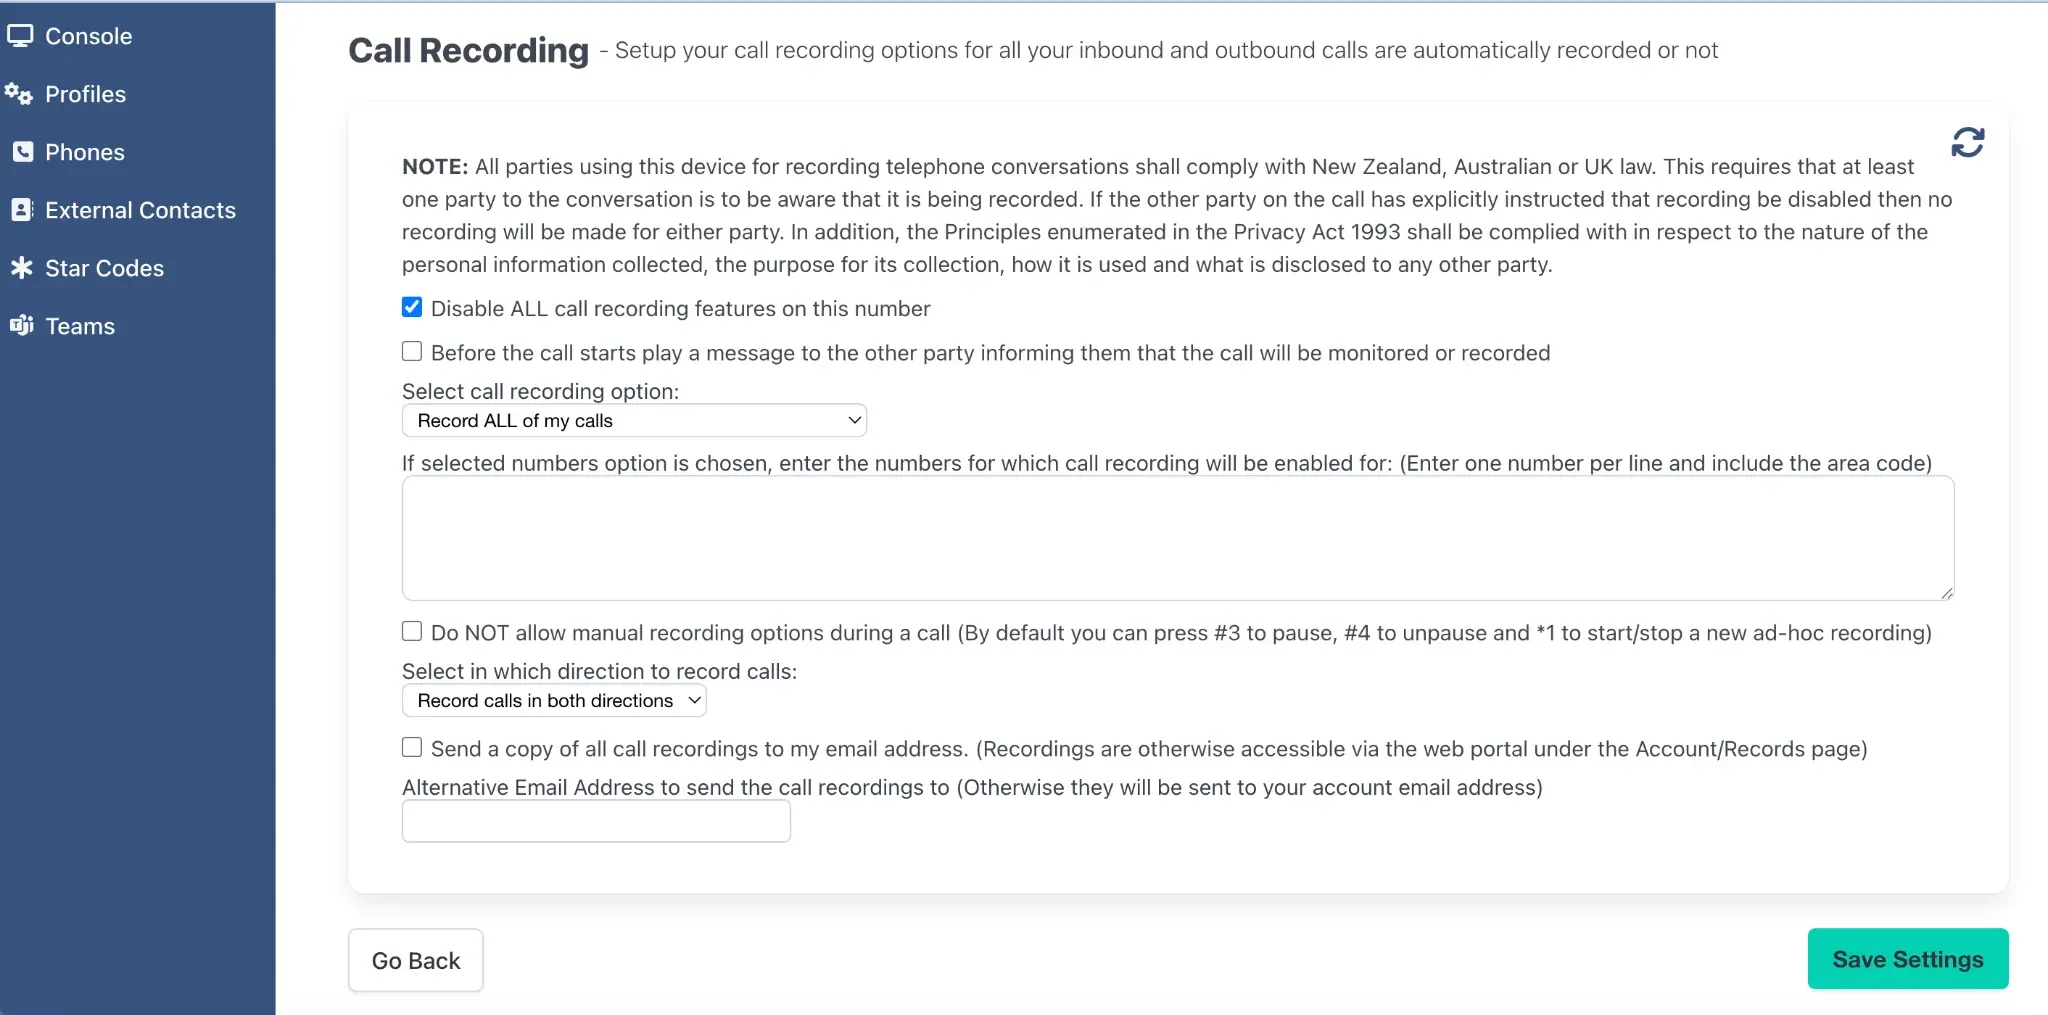
Task: Open the External Contacts address book icon
Action: (x=21, y=210)
